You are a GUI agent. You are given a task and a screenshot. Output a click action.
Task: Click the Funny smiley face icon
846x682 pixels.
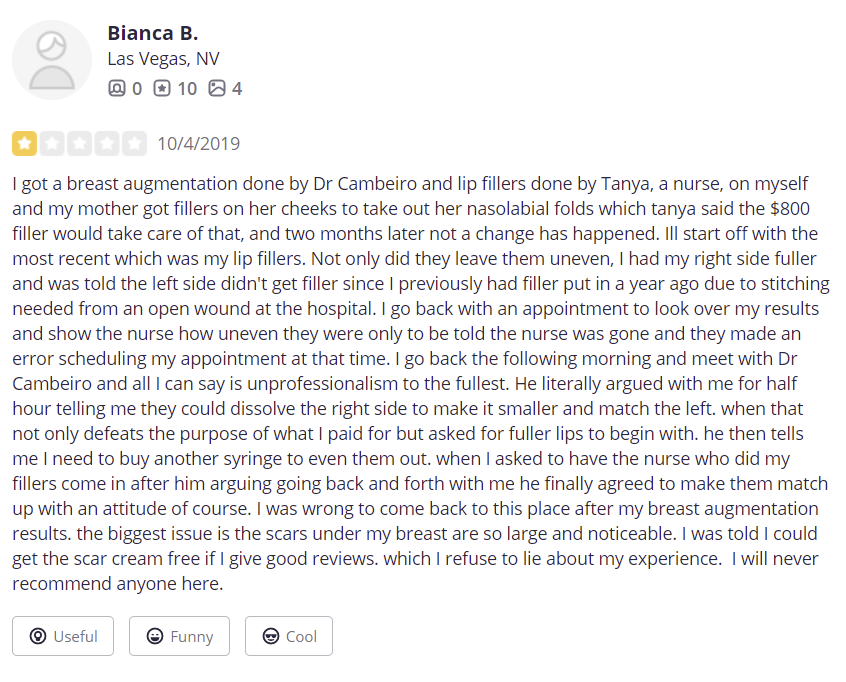point(155,636)
